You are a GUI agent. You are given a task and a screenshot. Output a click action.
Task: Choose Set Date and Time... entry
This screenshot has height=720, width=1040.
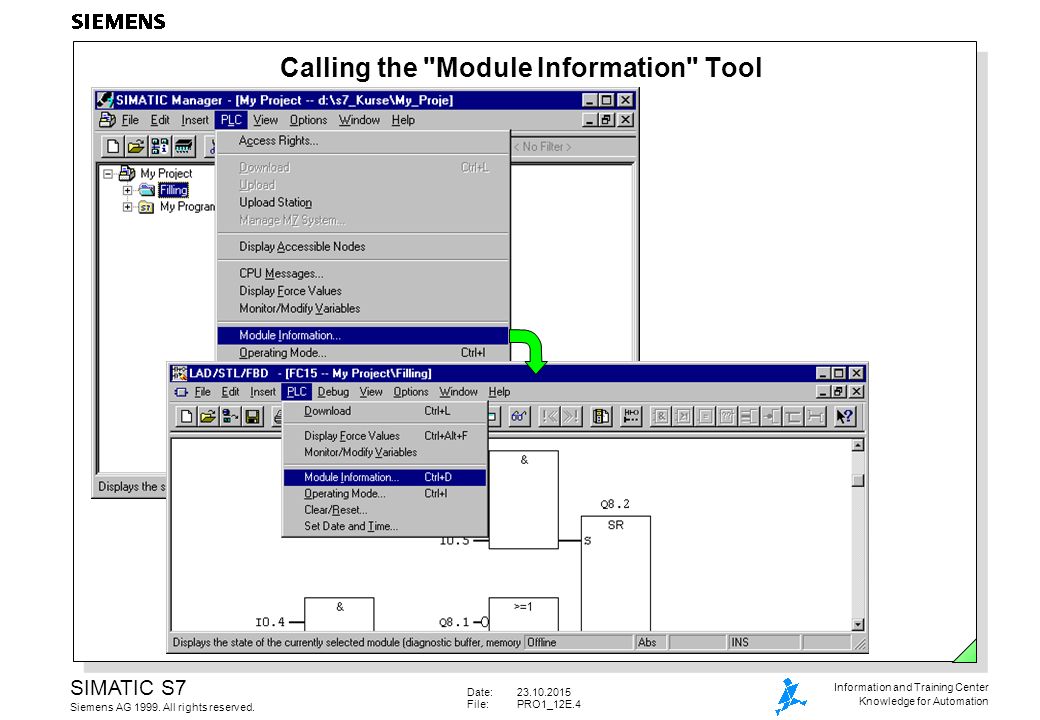tap(385, 526)
